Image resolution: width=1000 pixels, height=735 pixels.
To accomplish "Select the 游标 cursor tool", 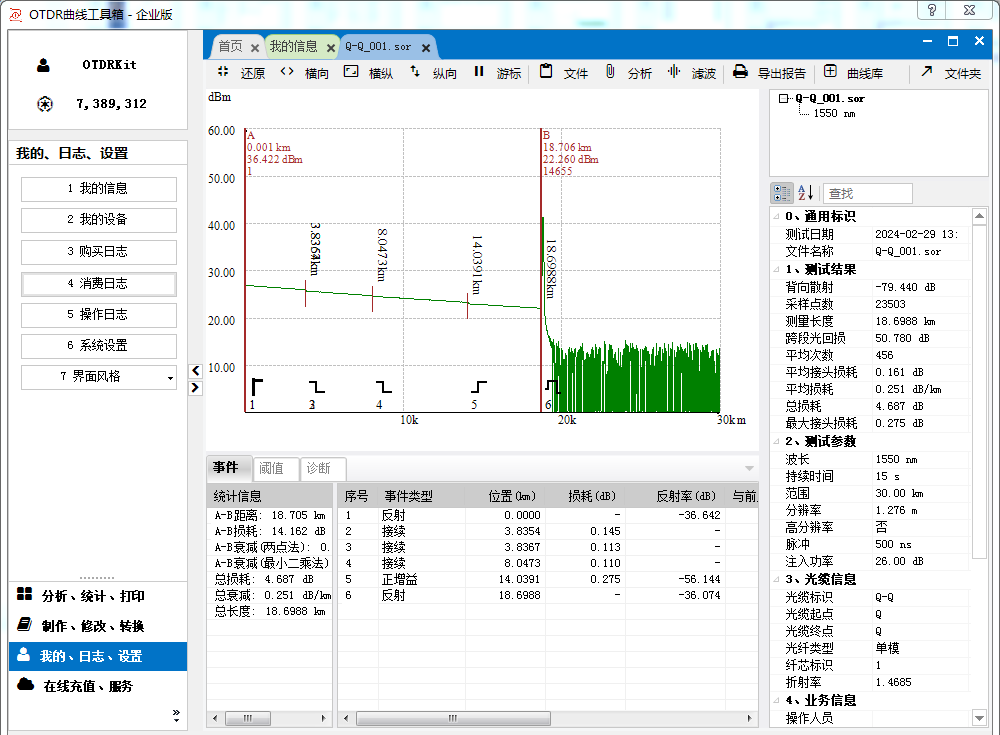I will point(479,72).
